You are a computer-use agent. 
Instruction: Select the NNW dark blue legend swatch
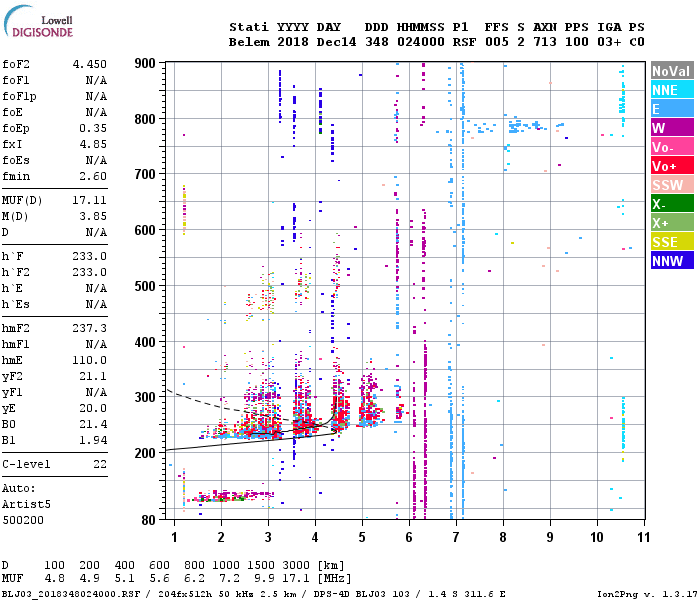point(672,260)
